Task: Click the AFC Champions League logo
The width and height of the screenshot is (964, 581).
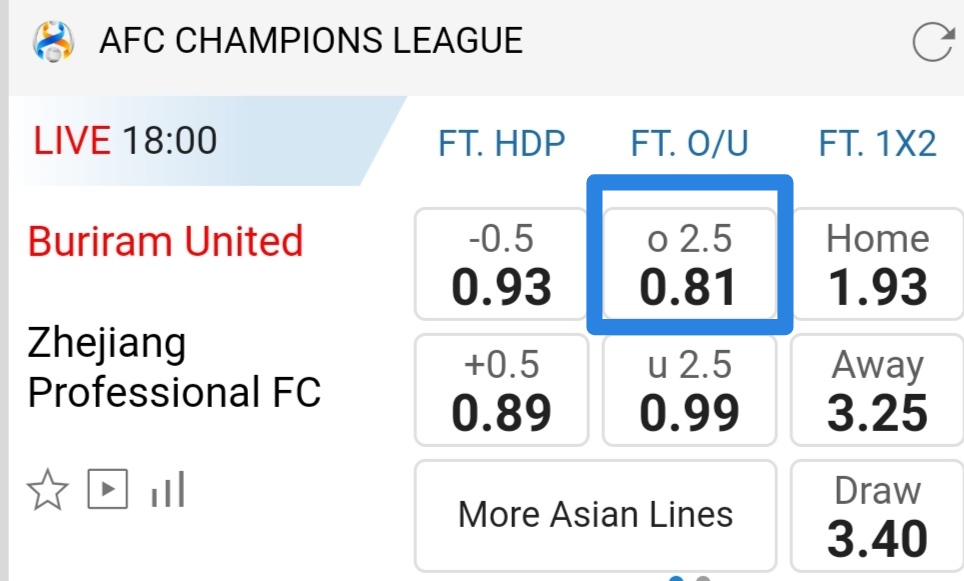Action: click(52, 42)
